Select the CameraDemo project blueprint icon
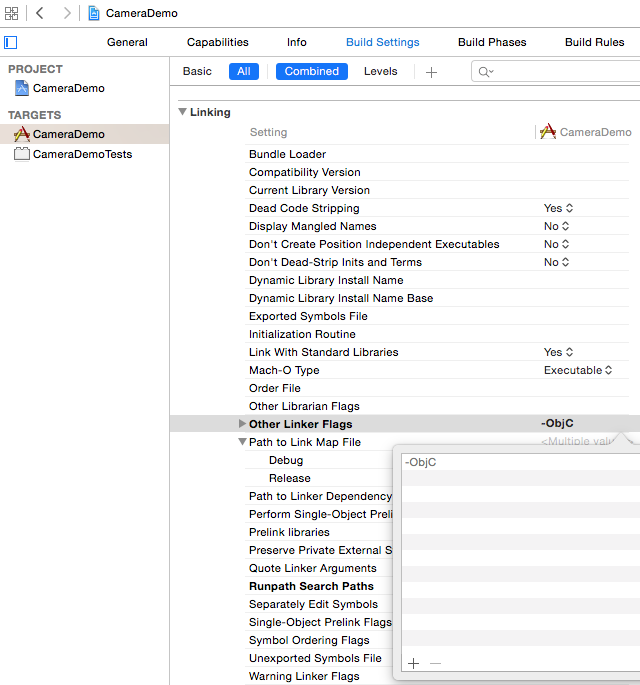 coord(22,88)
